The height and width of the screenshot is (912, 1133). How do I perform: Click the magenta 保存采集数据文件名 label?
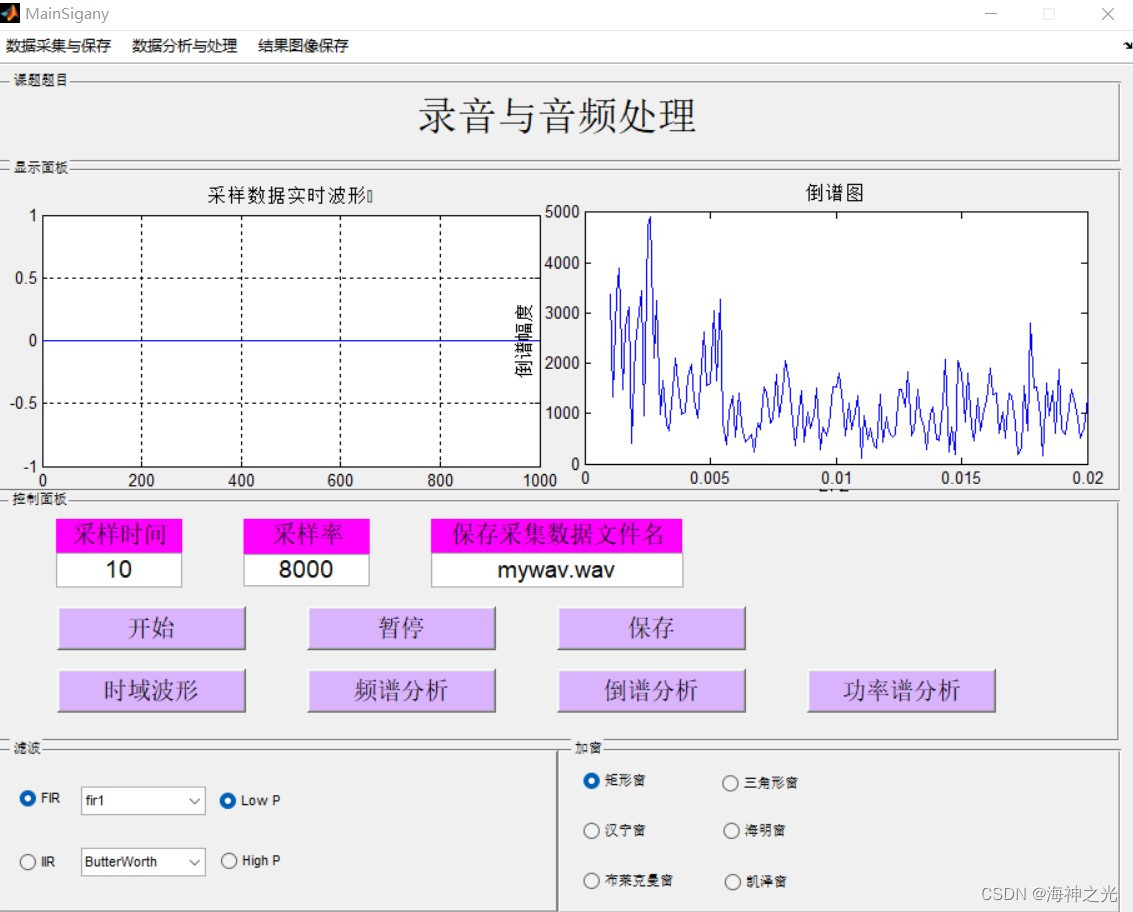(557, 535)
